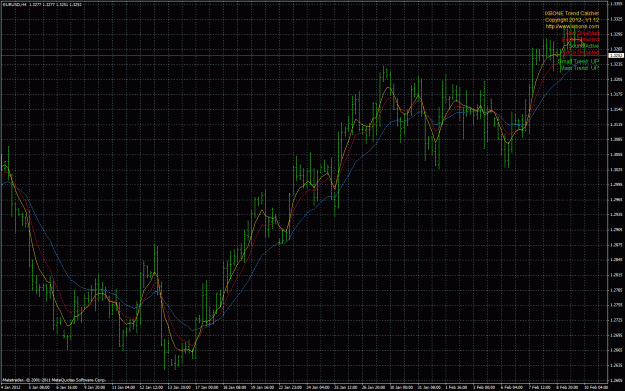
Task: Click the '12 Jan 12:00' time axis label
Action: click(151, 387)
